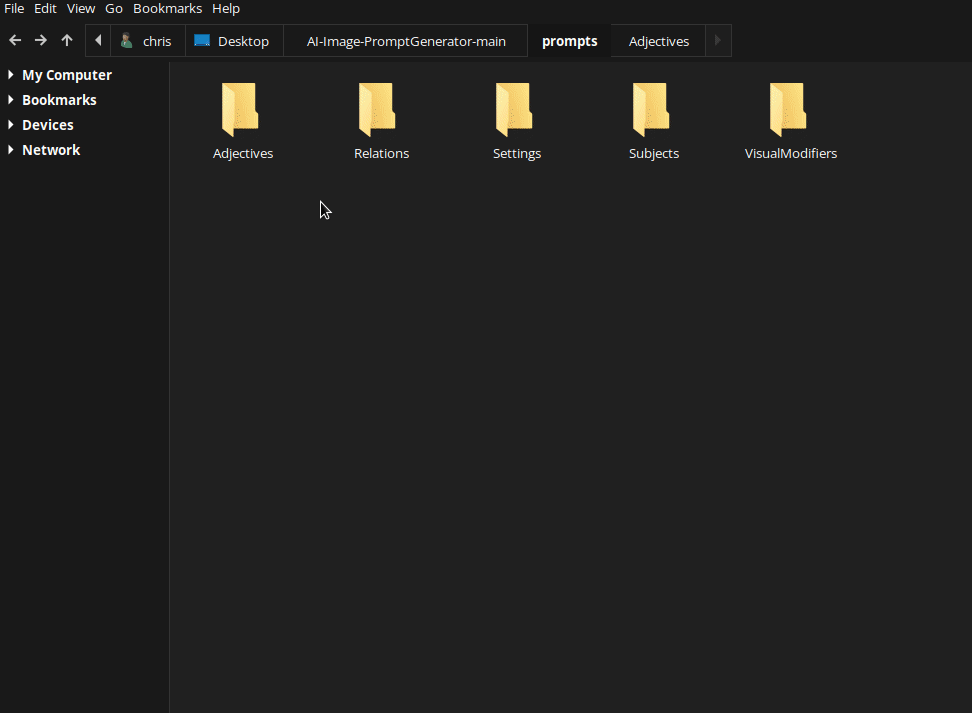
Task: Select the Adjectives folder icon
Action: click(x=240, y=109)
